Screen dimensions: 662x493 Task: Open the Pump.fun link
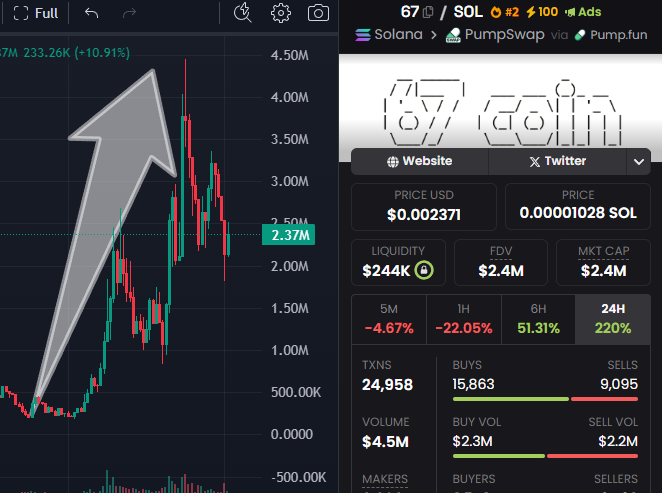click(611, 35)
